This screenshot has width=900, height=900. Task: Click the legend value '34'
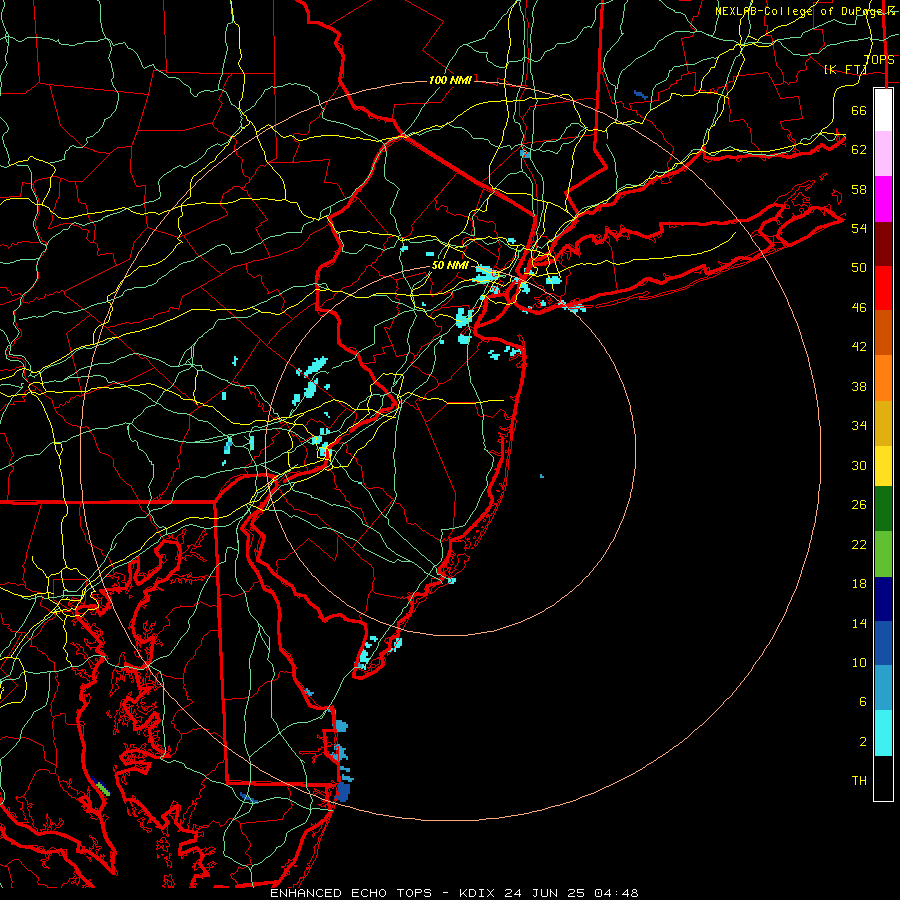pyautogui.click(x=859, y=425)
